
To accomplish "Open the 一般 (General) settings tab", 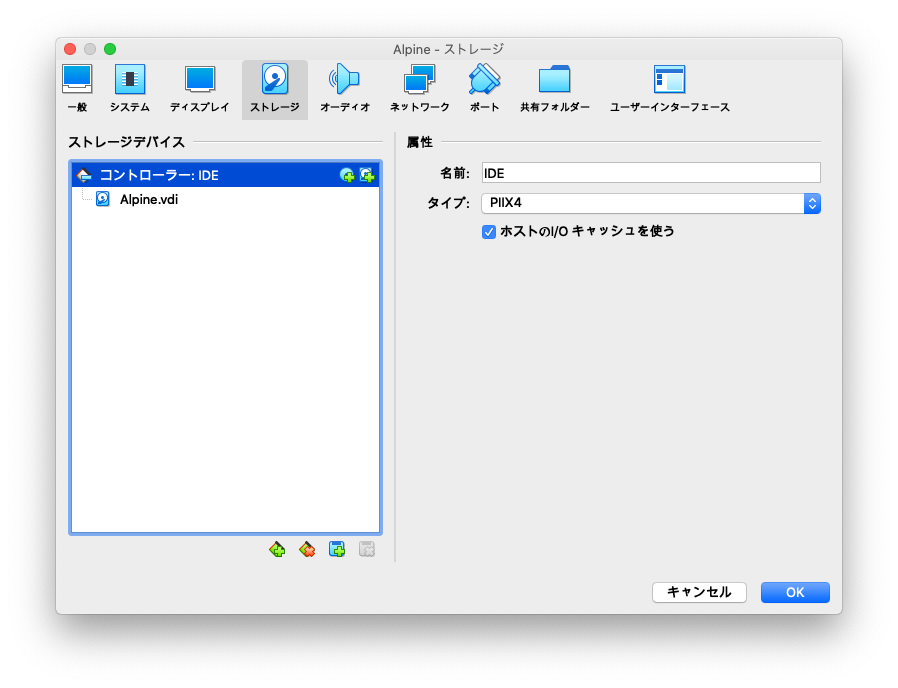I will click(77, 89).
